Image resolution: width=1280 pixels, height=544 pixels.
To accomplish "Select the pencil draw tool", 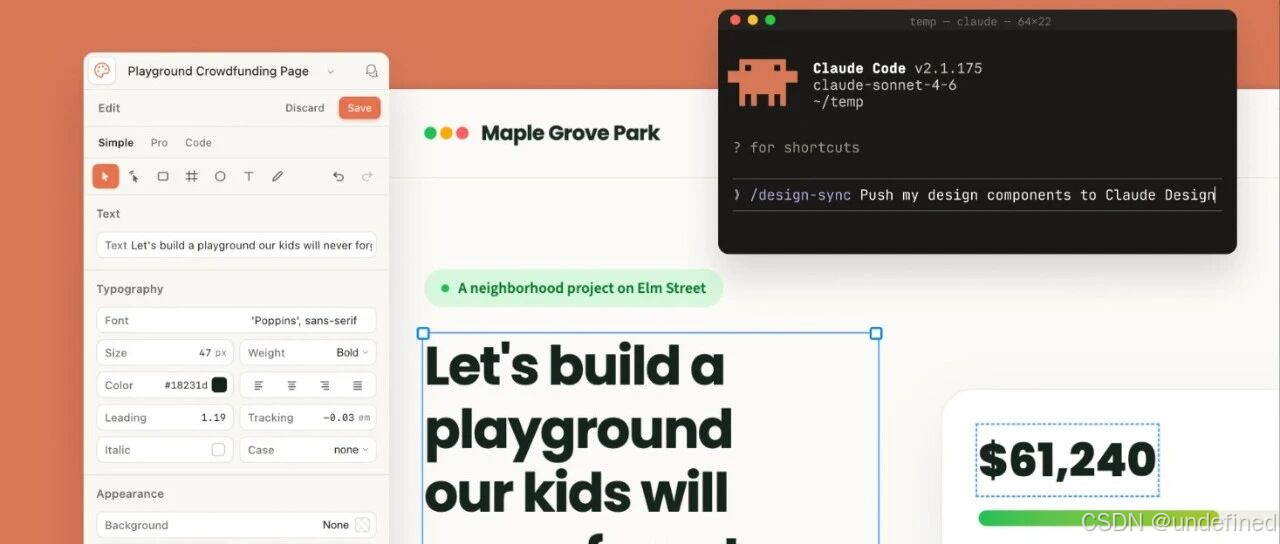I will coord(278,176).
